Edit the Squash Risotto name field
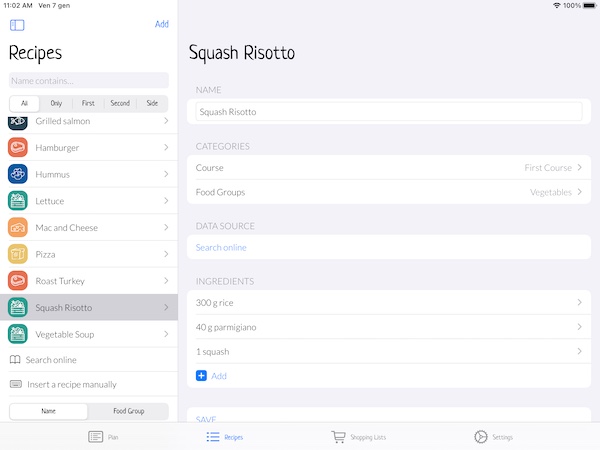Screen dimensions: 600x450 tap(389, 112)
